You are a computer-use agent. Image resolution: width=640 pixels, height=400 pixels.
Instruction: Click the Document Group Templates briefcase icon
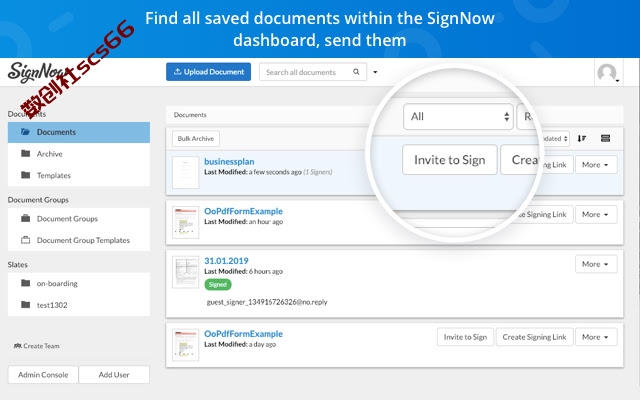[x=25, y=240]
